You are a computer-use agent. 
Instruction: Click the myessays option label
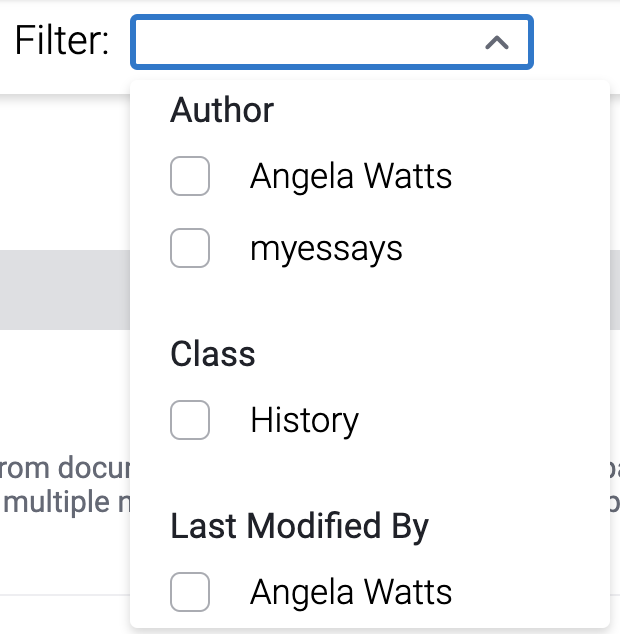click(326, 249)
